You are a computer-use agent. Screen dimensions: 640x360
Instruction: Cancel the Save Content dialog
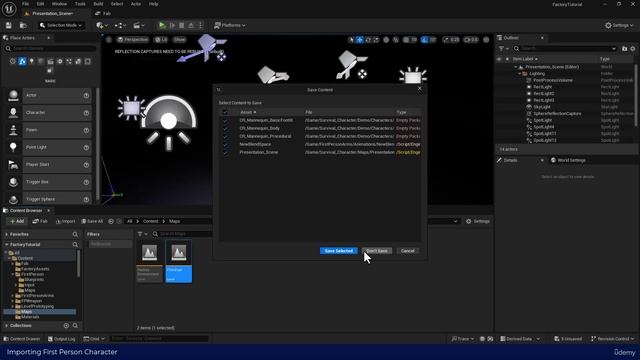407,251
